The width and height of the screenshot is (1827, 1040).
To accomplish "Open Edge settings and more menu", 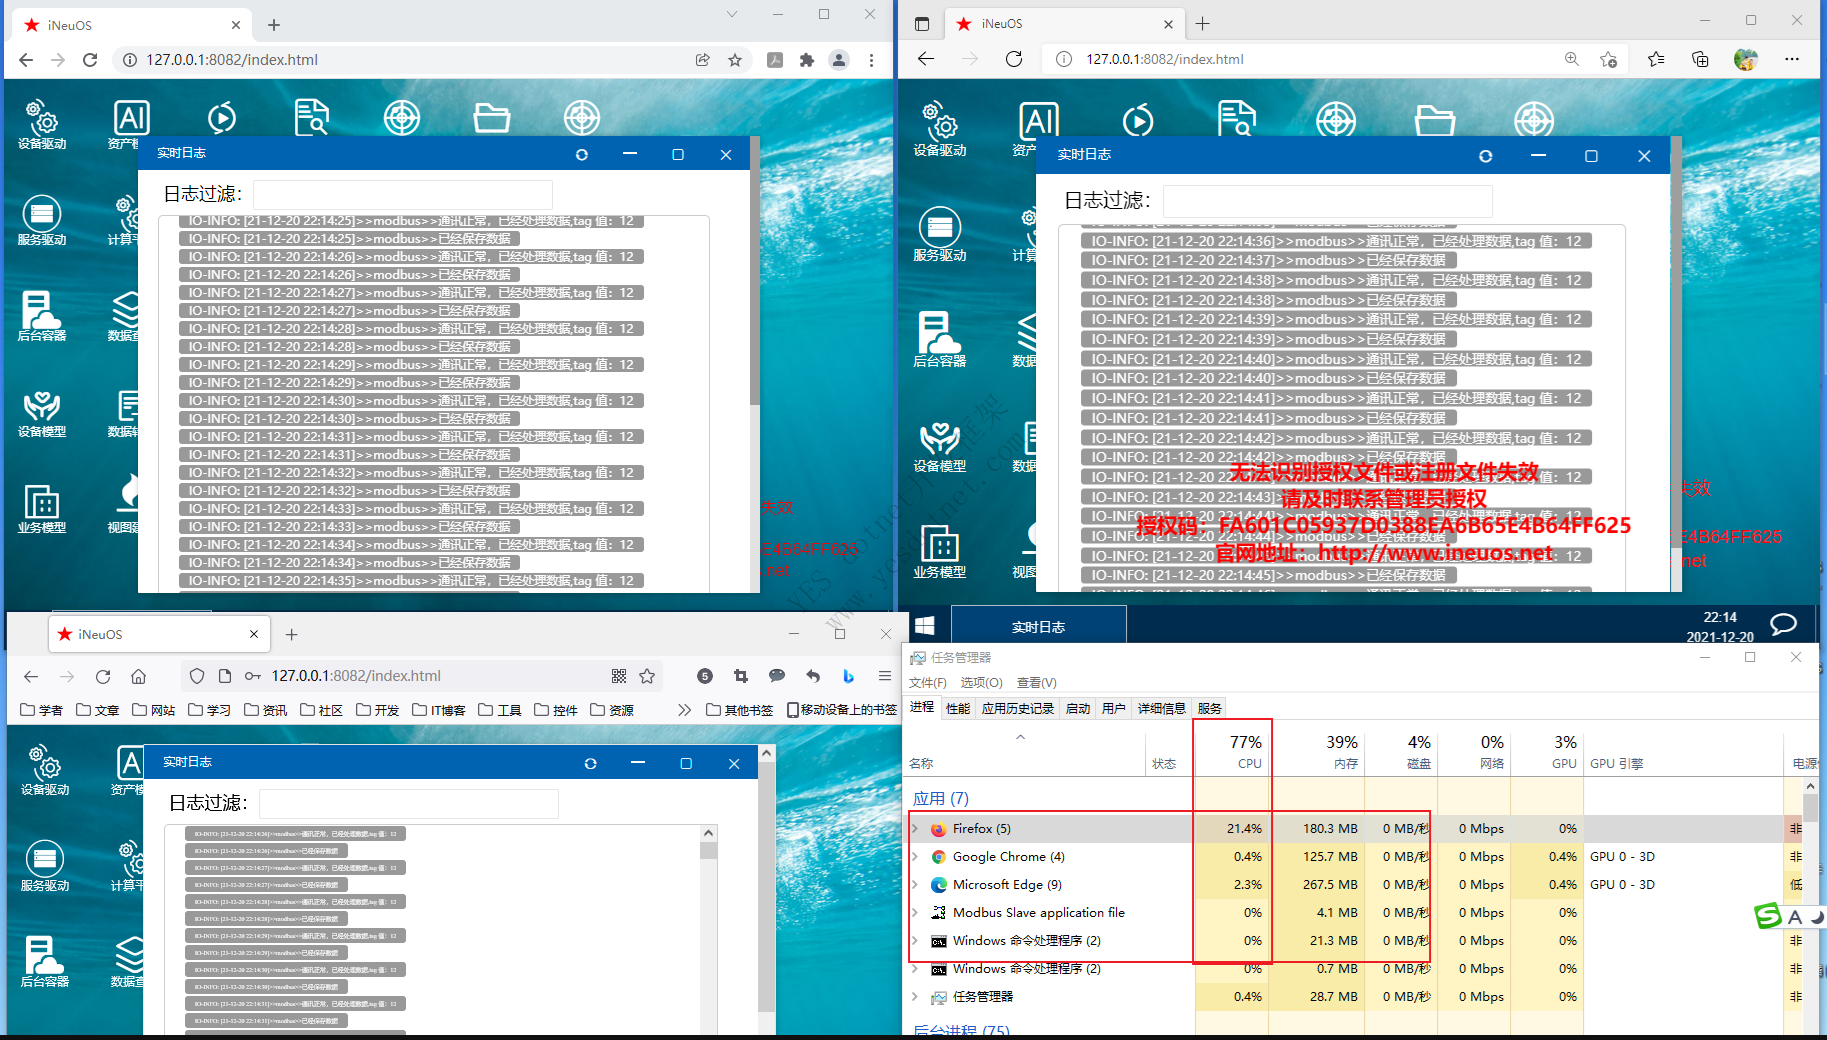I will [x=1792, y=59].
